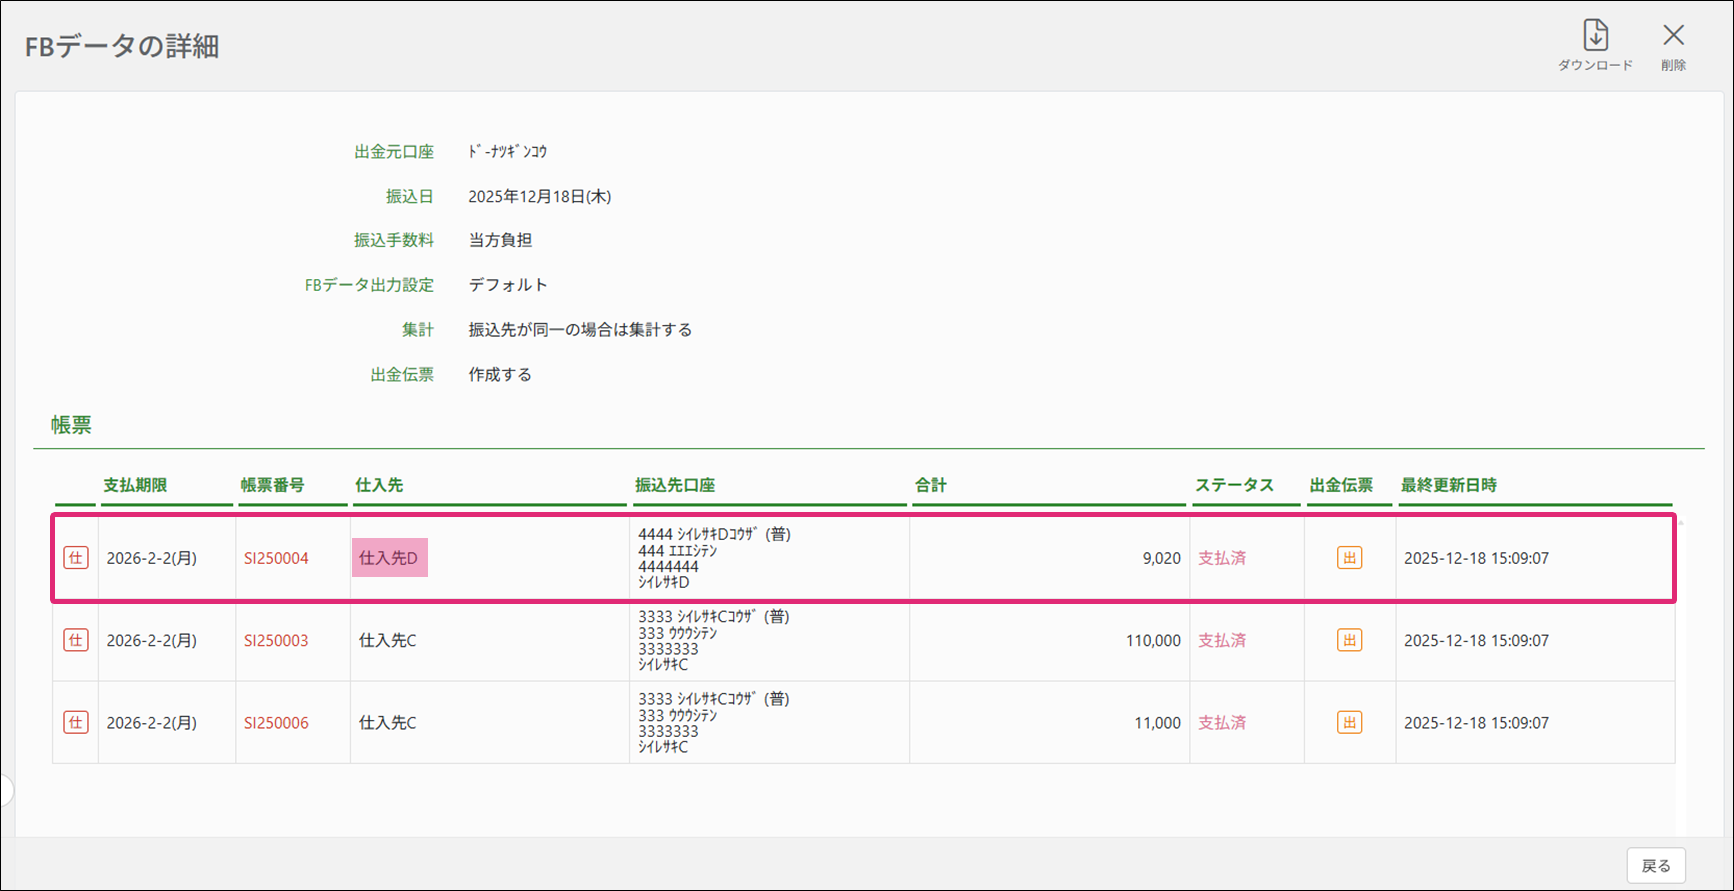Screen dimensions: 1734x891
Task: Open the 出 payment slip icon for SI250004
Action: click(x=1349, y=558)
